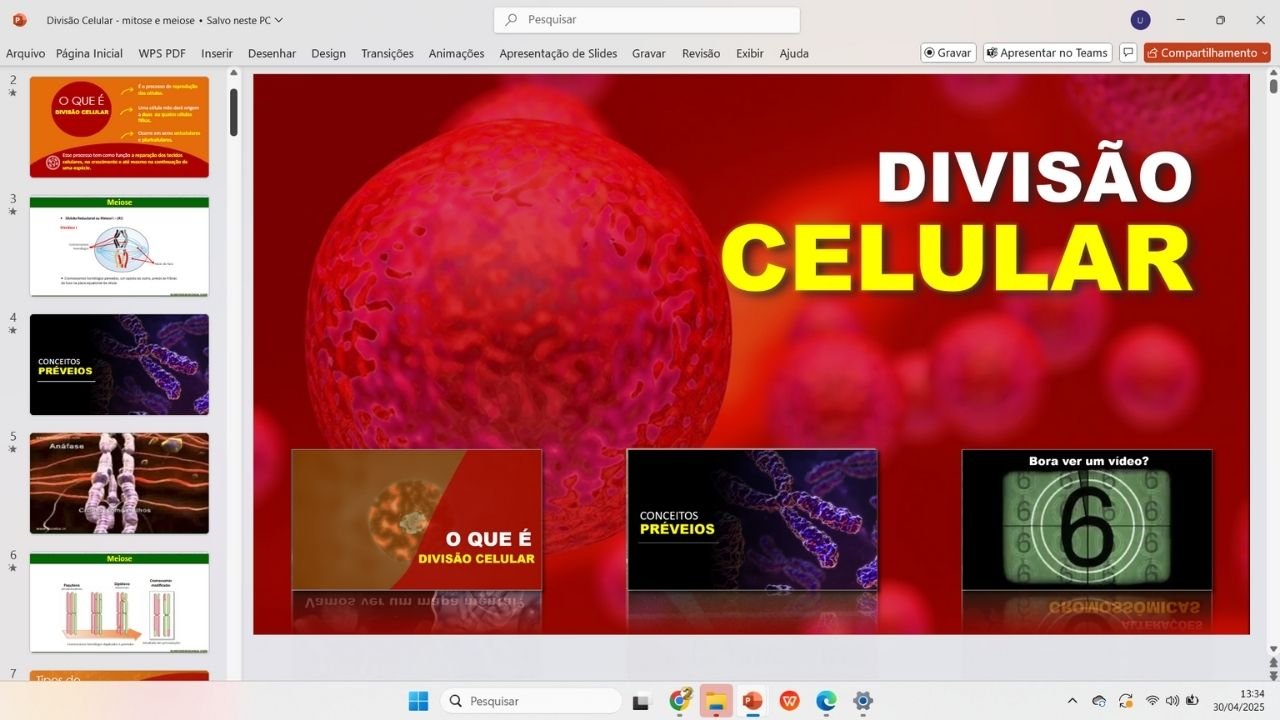Open Task View in the taskbar
This screenshot has height=720, width=1280.
(x=641, y=701)
